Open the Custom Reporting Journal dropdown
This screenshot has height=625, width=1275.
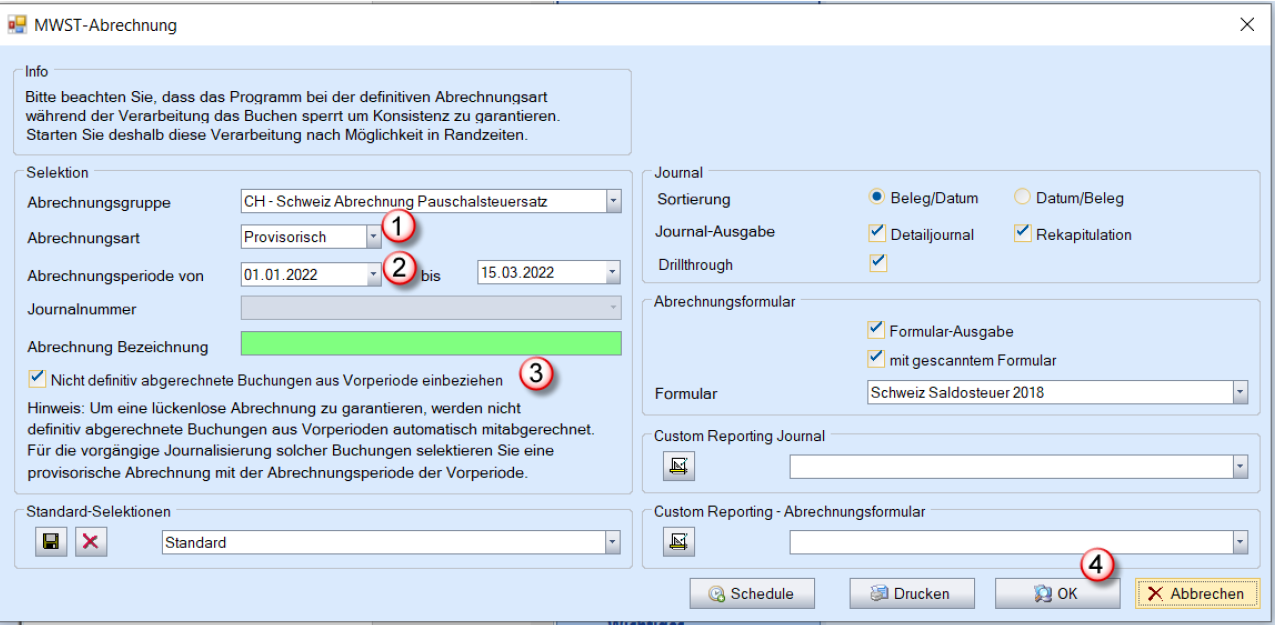(x=1241, y=467)
